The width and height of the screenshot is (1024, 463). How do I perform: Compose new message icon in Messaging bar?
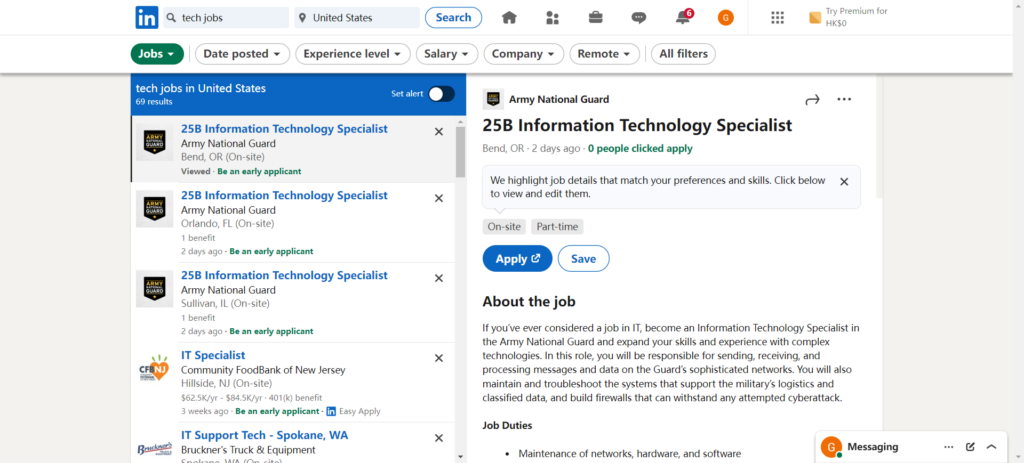click(x=970, y=447)
